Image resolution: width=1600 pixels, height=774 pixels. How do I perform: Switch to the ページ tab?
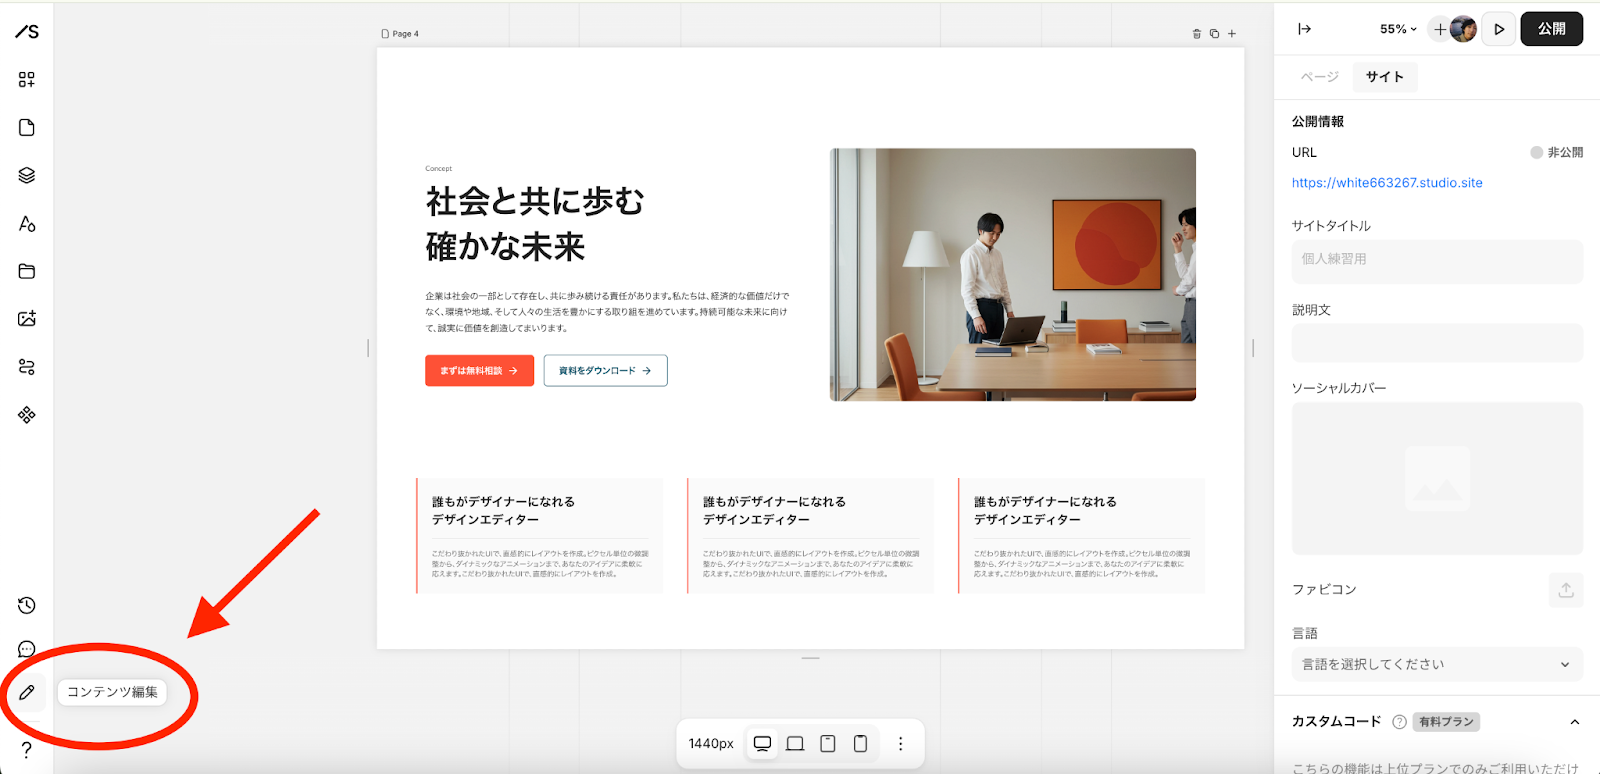[1320, 77]
